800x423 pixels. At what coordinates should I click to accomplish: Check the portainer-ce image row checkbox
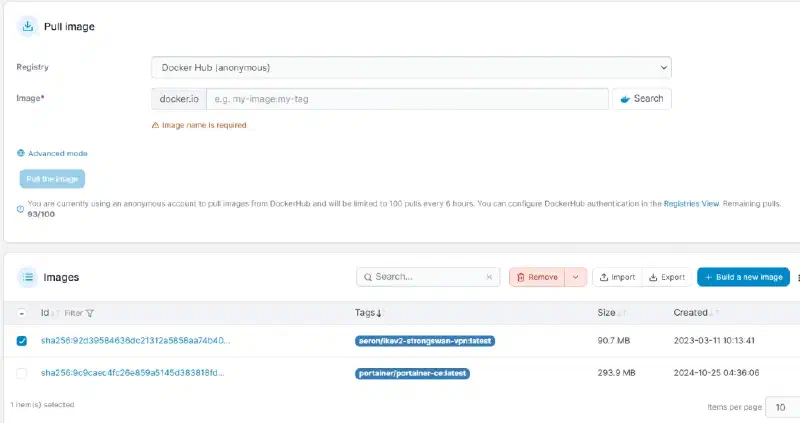click(21, 373)
